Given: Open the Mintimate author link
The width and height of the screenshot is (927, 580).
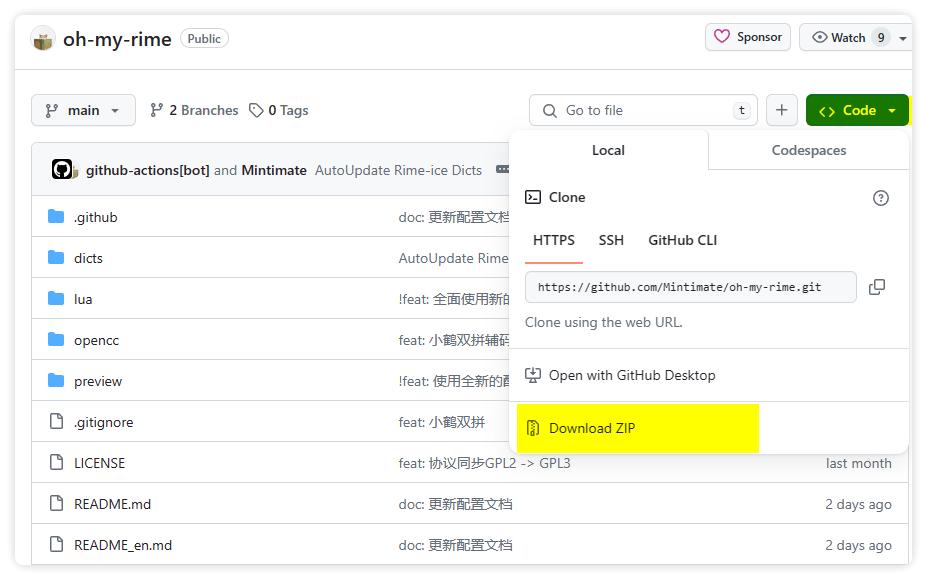Looking at the screenshot, I should [274, 170].
